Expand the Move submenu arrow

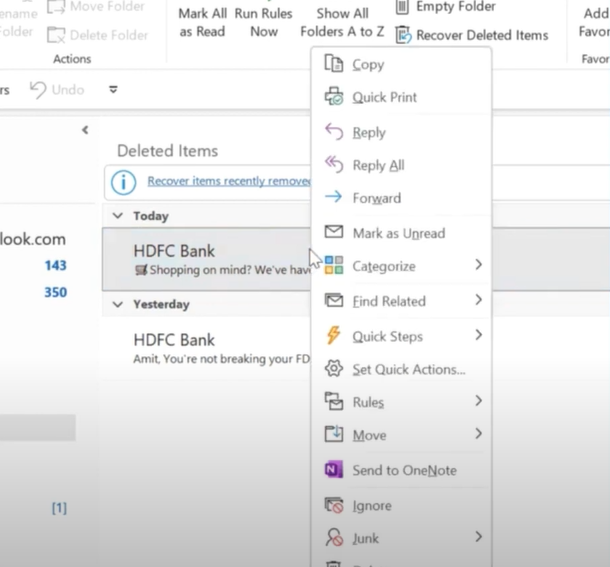(x=479, y=434)
